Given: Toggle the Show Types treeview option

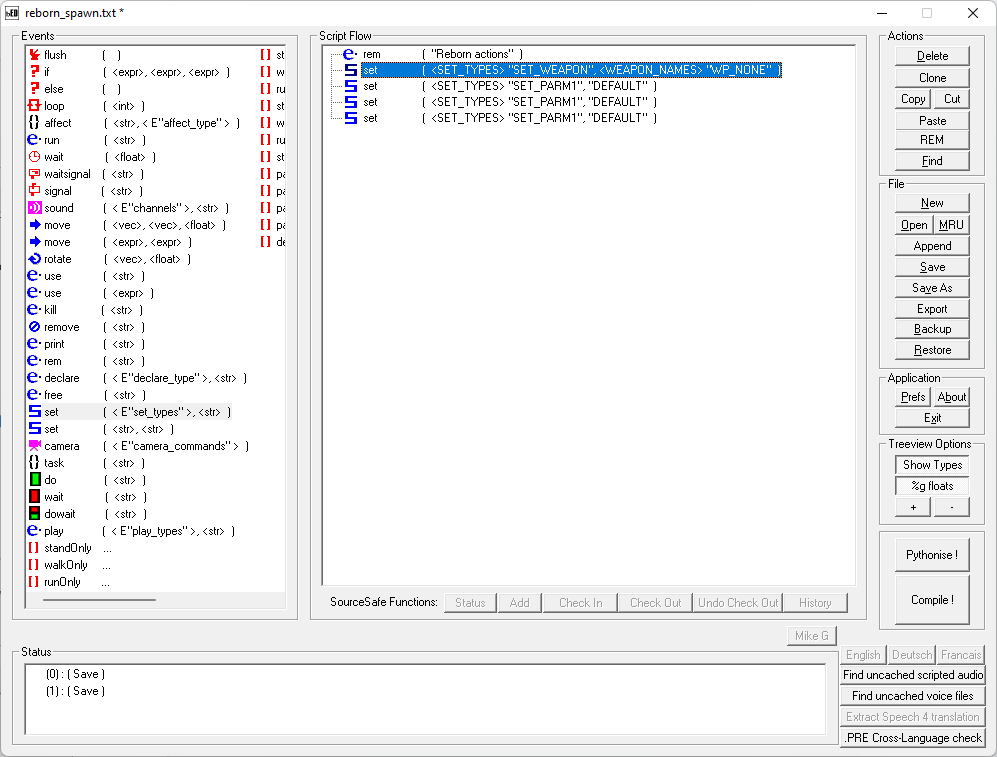Looking at the screenshot, I should pos(932,465).
